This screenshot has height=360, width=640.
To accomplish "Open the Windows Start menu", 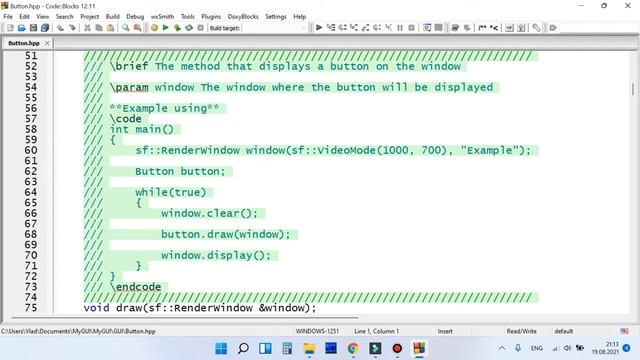I will pos(221,349).
